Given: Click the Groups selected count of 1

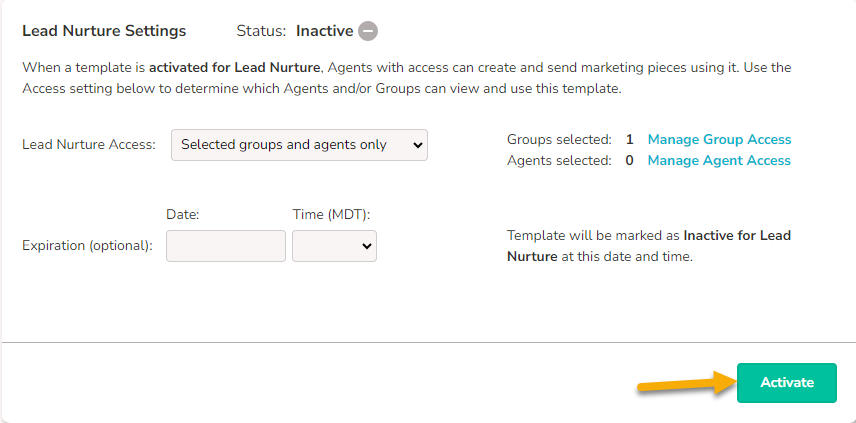Looking at the screenshot, I should click(x=629, y=140).
